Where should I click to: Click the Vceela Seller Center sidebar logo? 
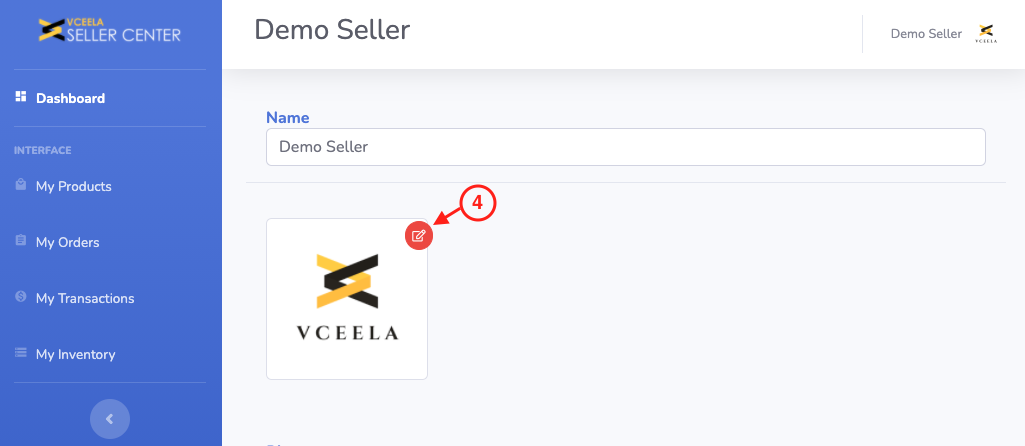110,31
